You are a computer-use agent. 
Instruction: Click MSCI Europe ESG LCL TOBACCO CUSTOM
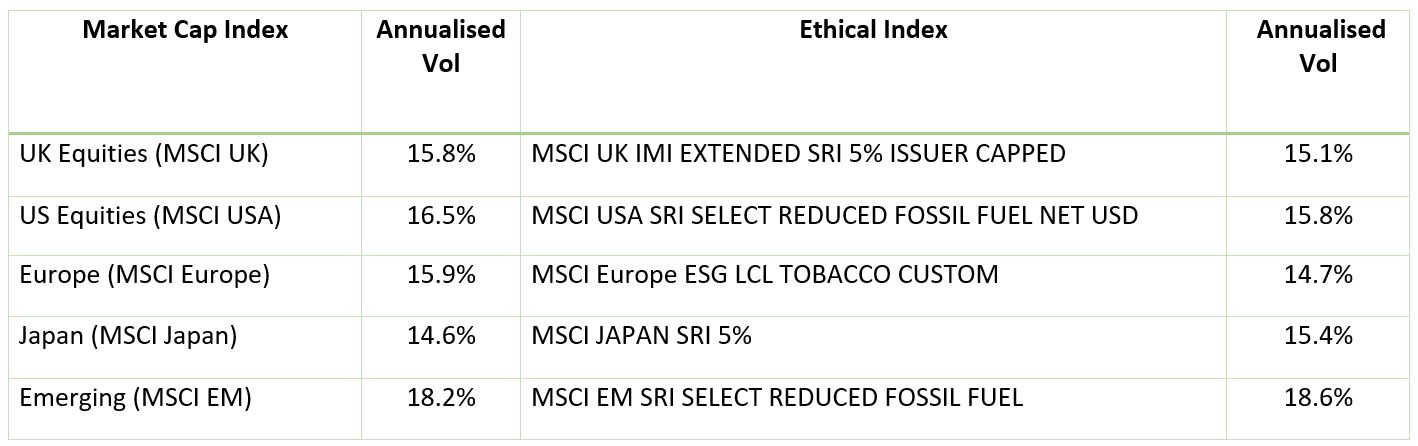click(x=764, y=275)
